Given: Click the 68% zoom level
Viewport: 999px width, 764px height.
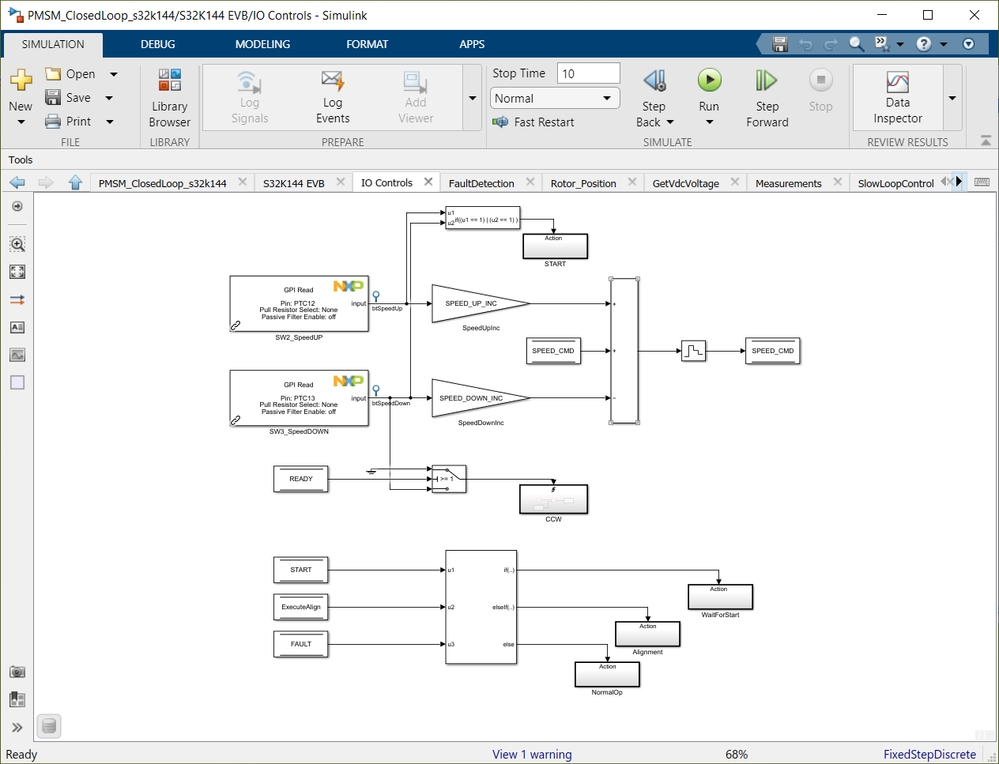Looking at the screenshot, I should coord(737,754).
